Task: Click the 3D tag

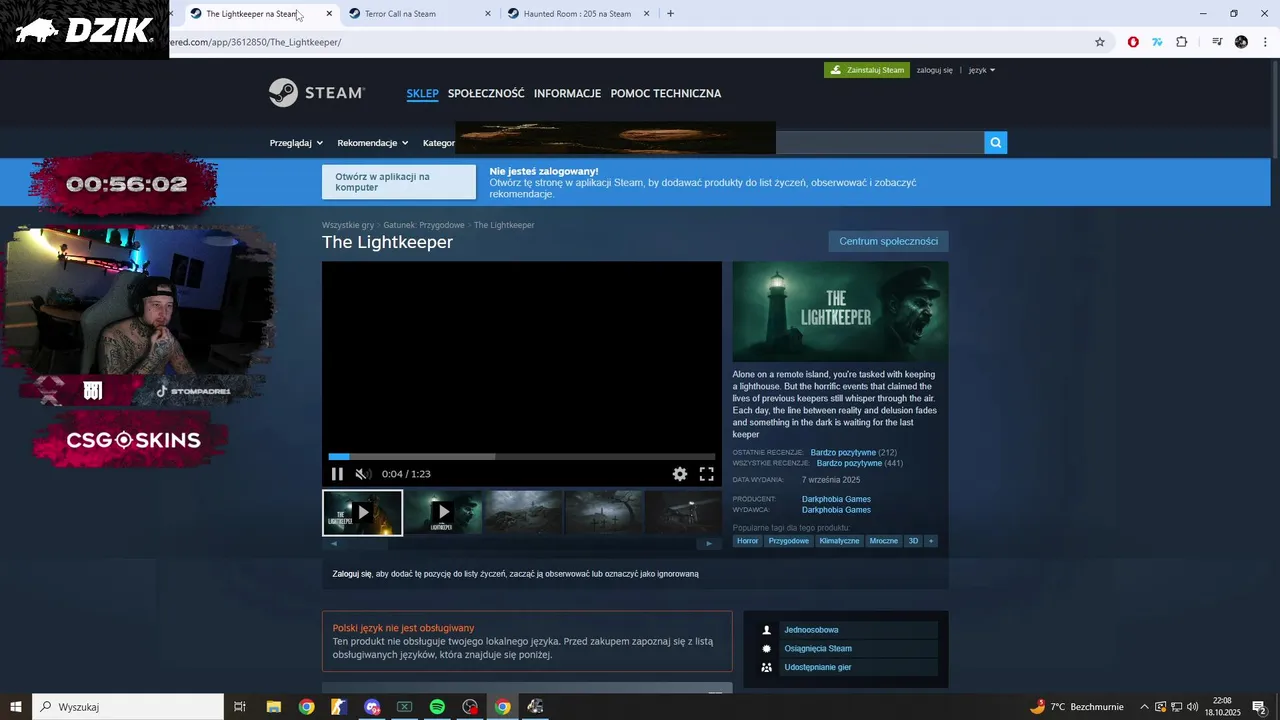Action: (913, 541)
